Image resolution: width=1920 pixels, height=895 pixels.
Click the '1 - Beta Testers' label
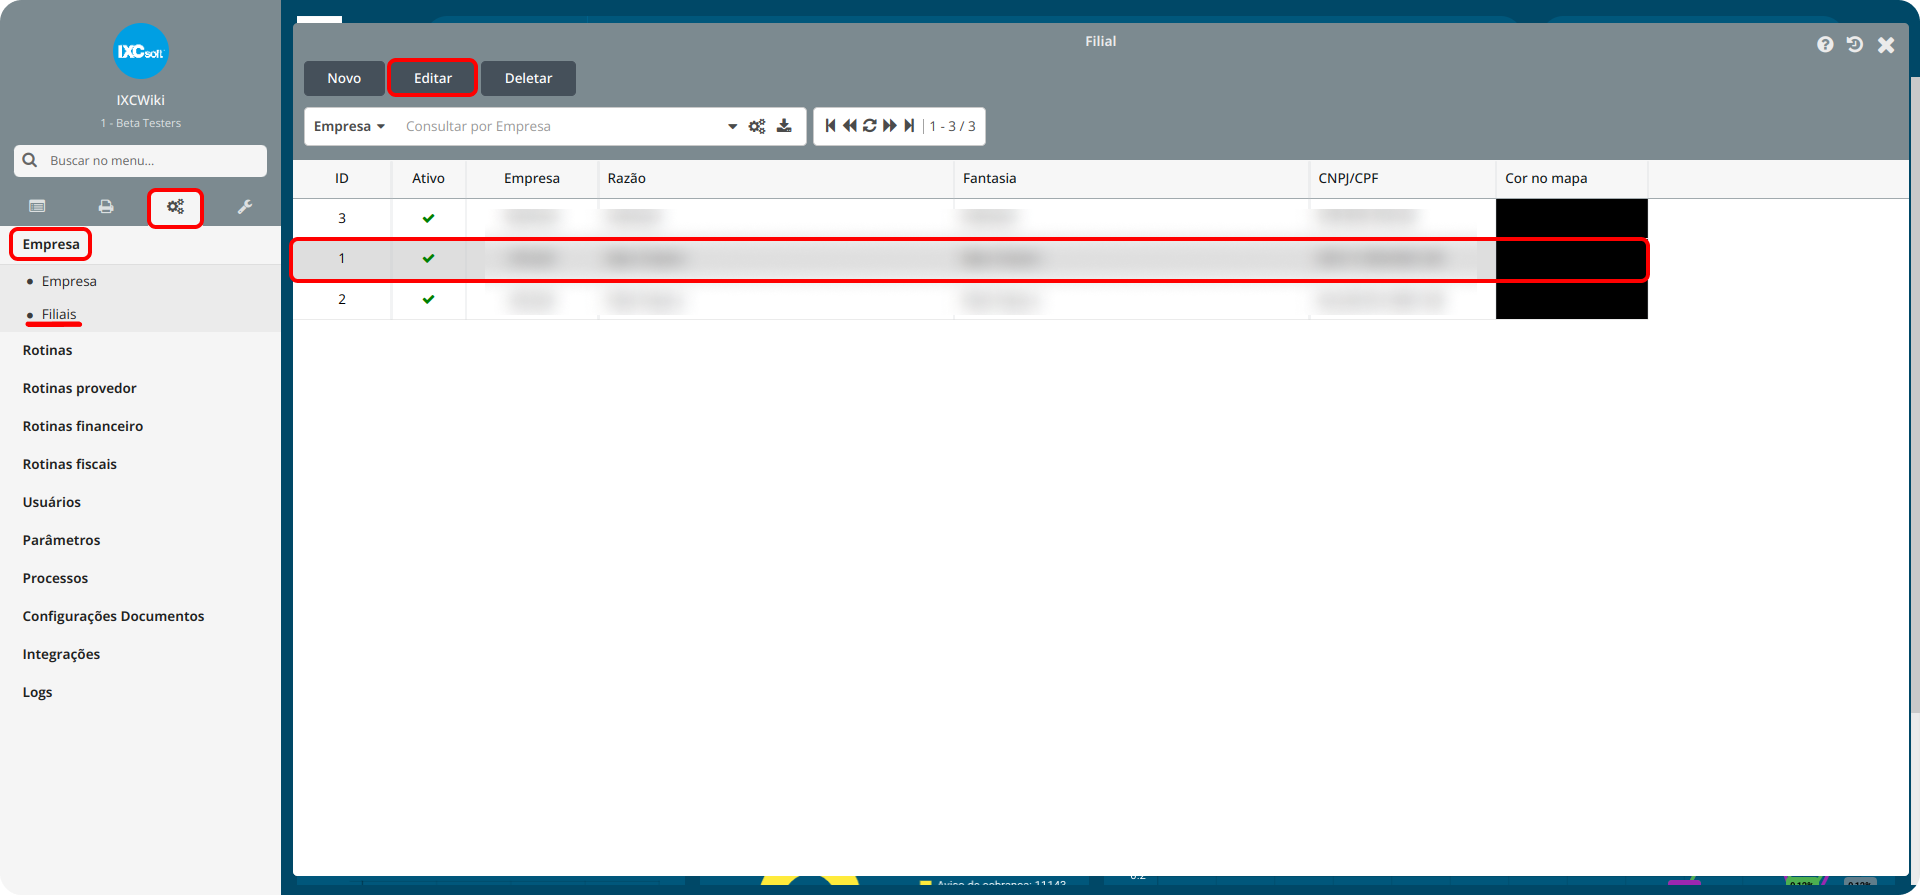(x=140, y=123)
